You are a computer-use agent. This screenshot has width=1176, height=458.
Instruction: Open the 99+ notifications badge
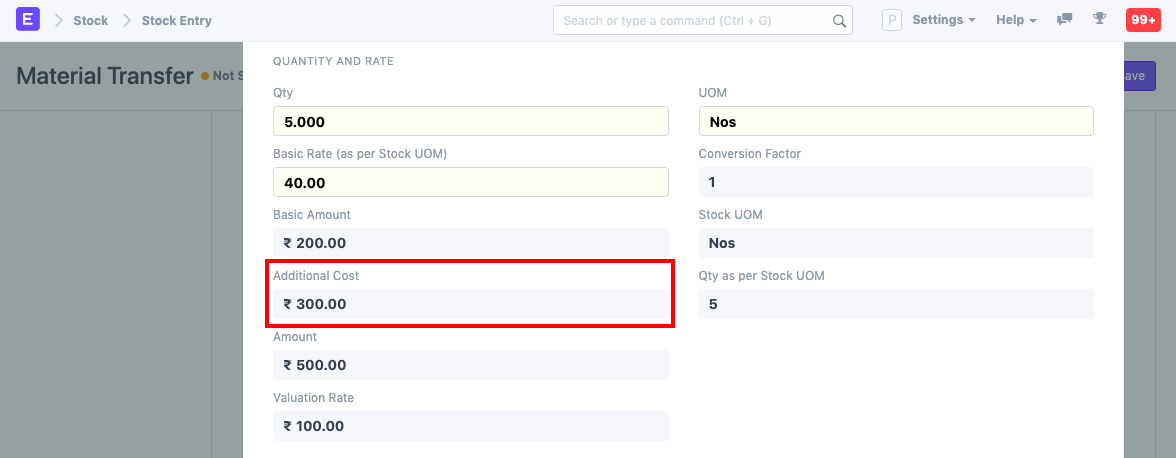tap(1142, 20)
